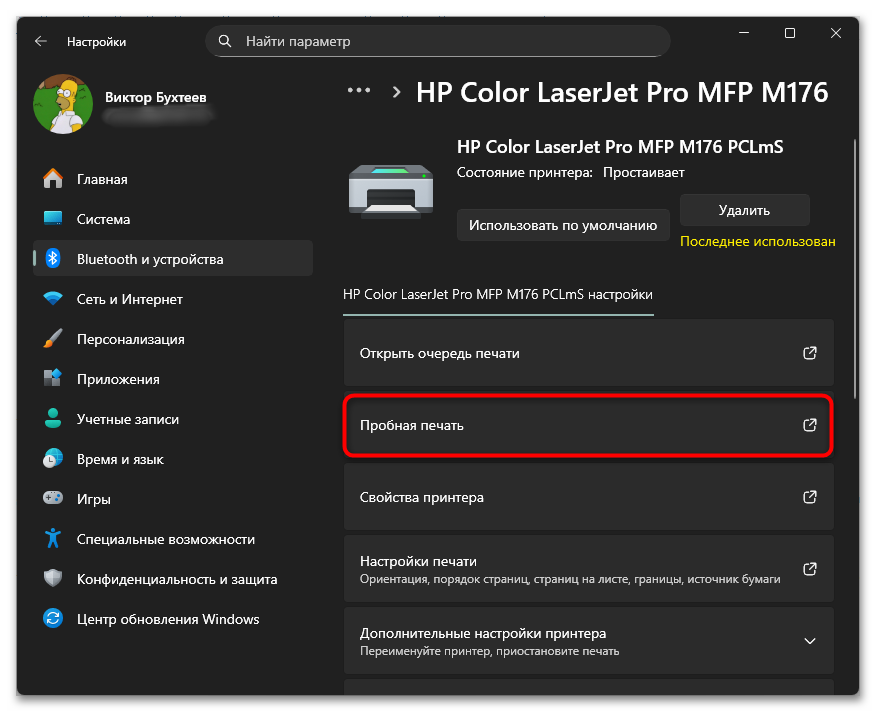Click the breadcrumb chevron arrow
The width and height of the screenshot is (876, 712).
(x=397, y=92)
